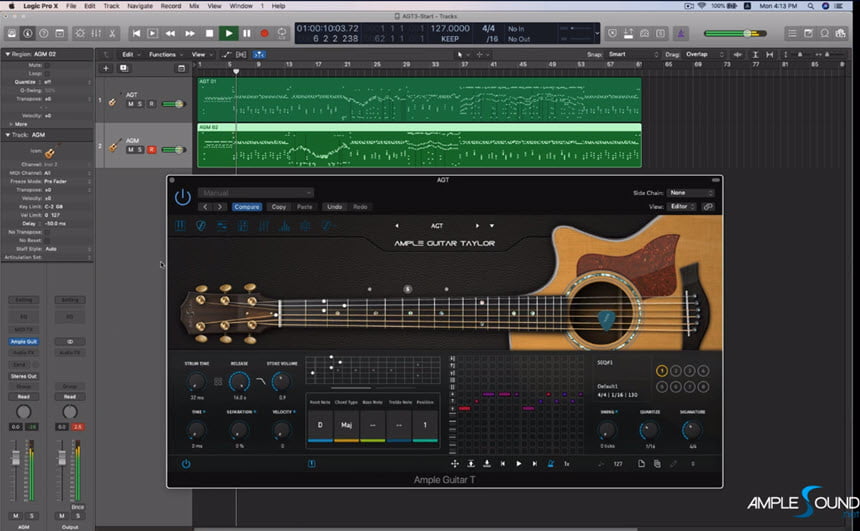860x531 pixels.
Task: Open the File menu
Action: pyautogui.click(x=71, y=6)
